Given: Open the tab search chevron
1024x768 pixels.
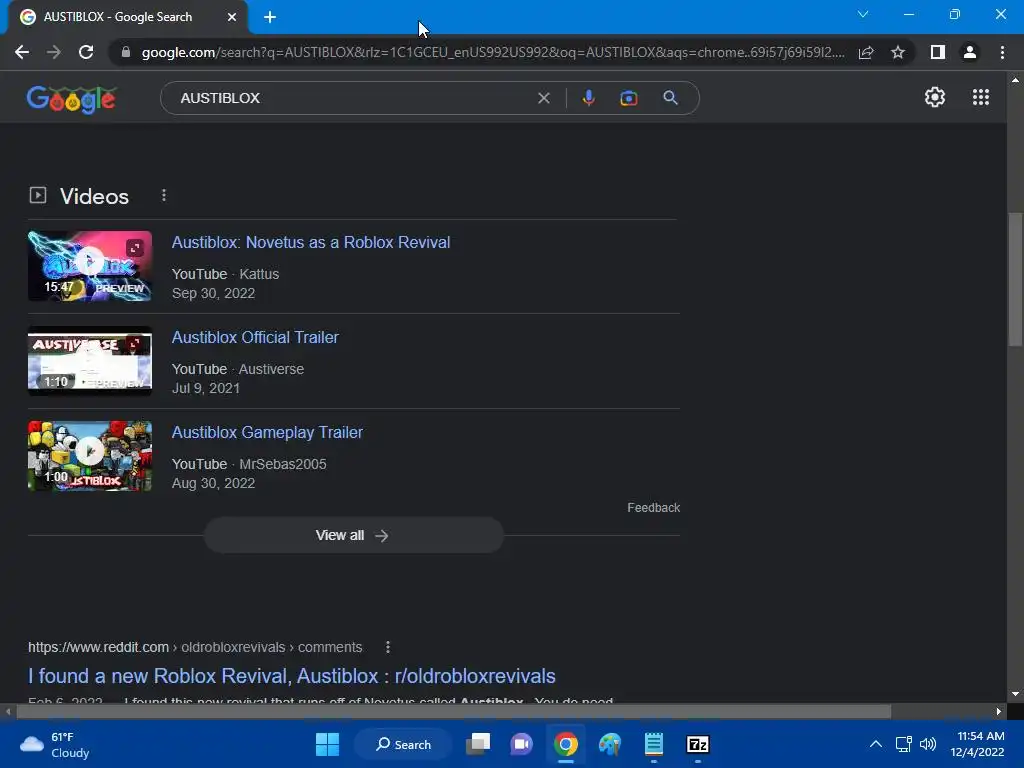Looking at the screenshot, I should coord(863,14).
